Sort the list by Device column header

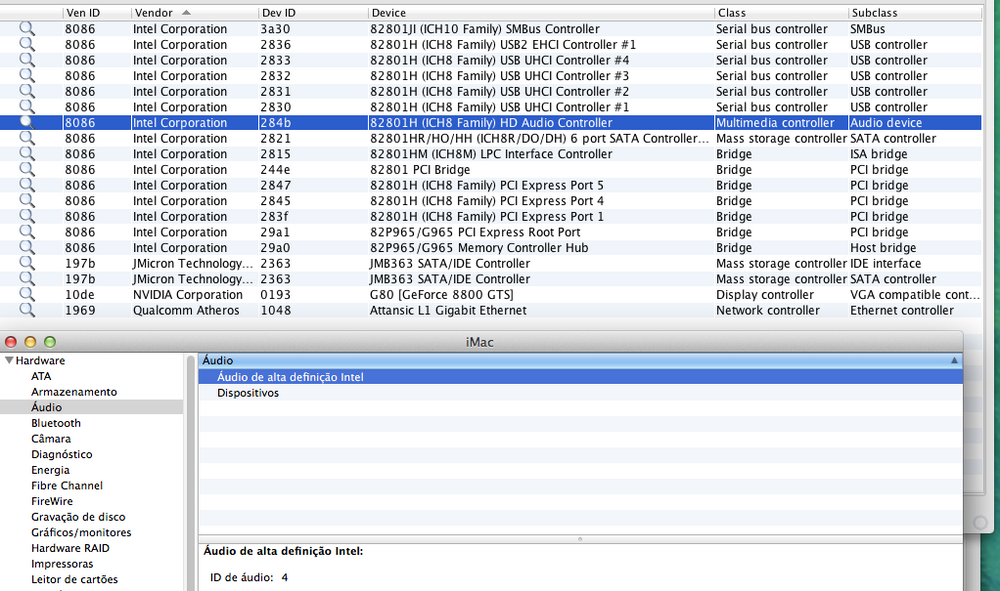(x=540, y=12)
